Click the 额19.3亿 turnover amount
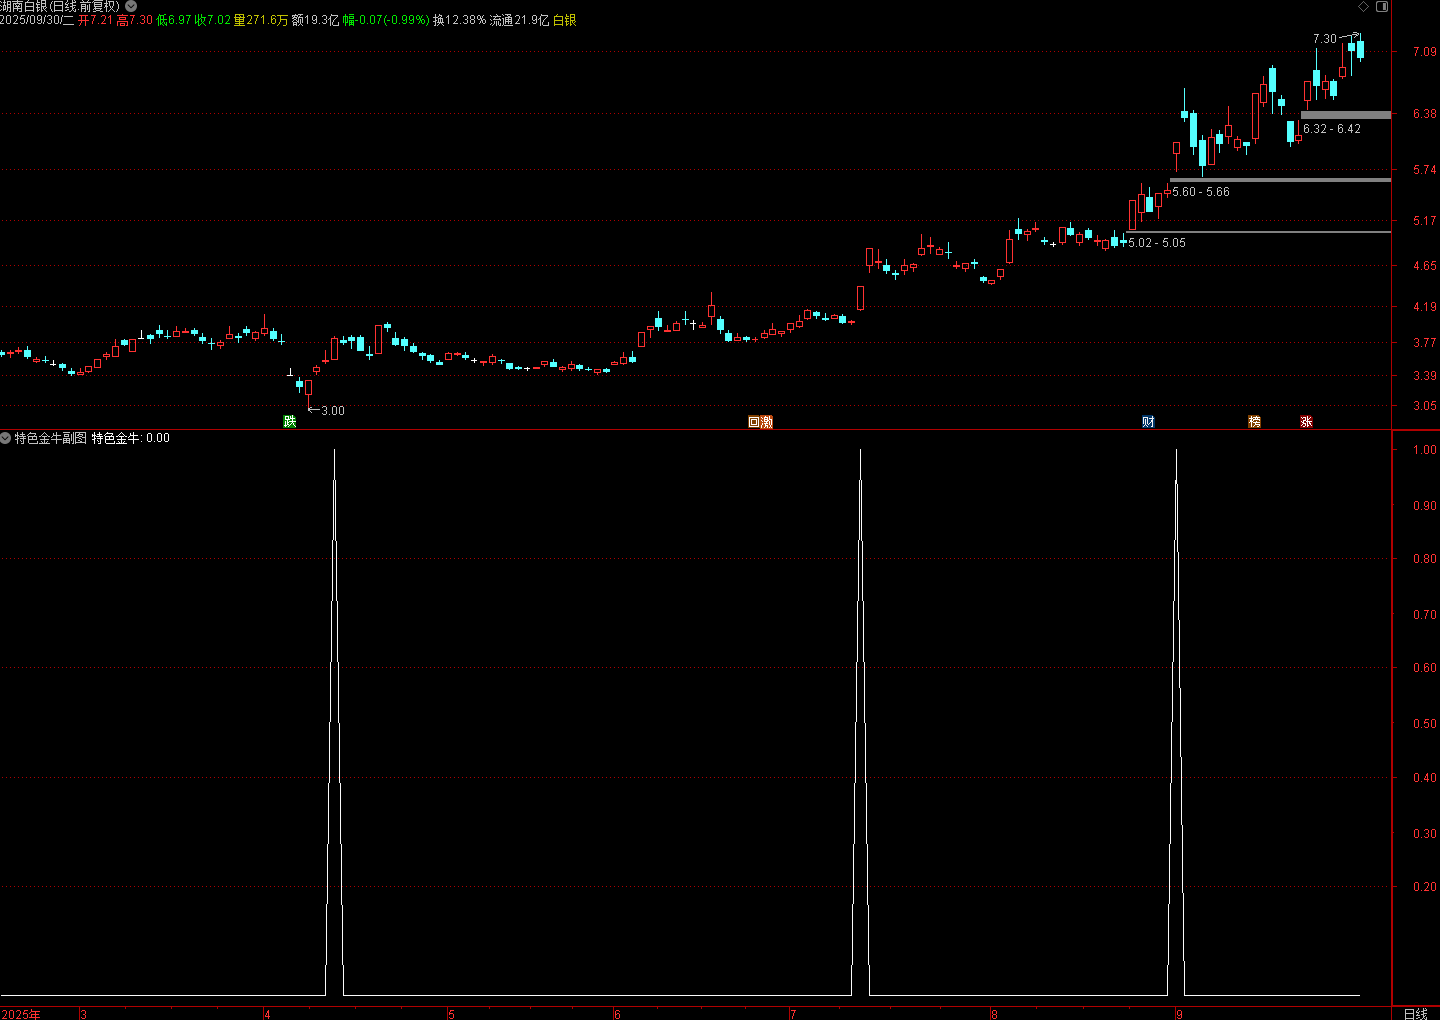Image resolution: width=1440 pixels, height=1020 pixels. (316, 20)
